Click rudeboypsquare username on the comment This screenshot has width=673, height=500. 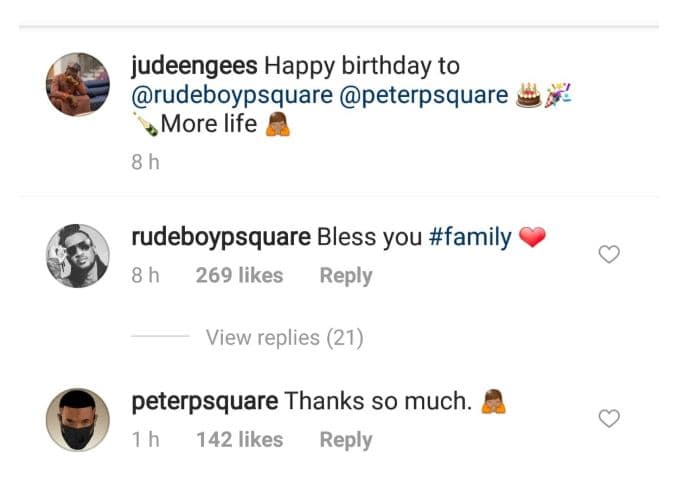(221, 238)
